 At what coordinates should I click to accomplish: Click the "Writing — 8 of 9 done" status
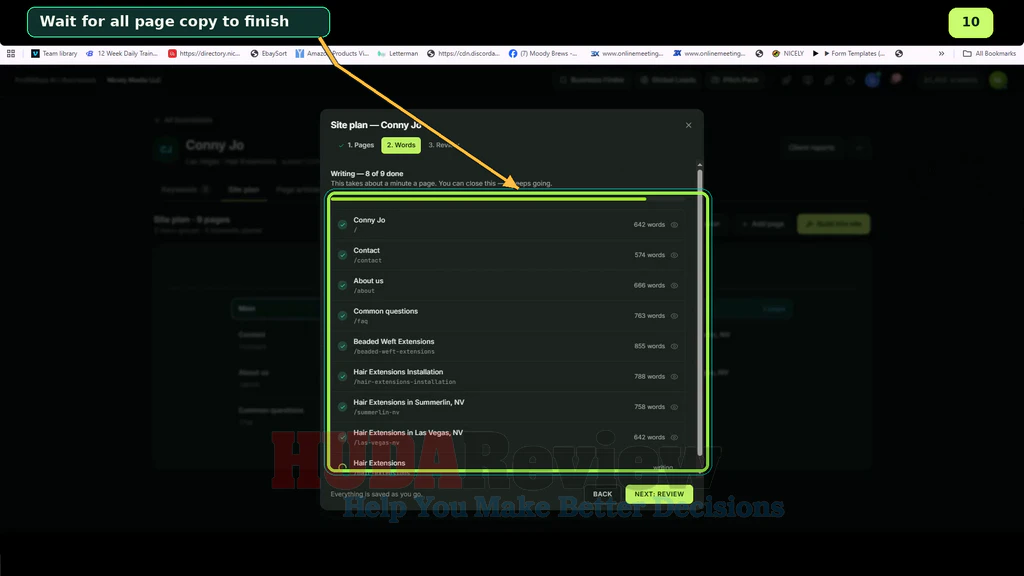point(367,174)
